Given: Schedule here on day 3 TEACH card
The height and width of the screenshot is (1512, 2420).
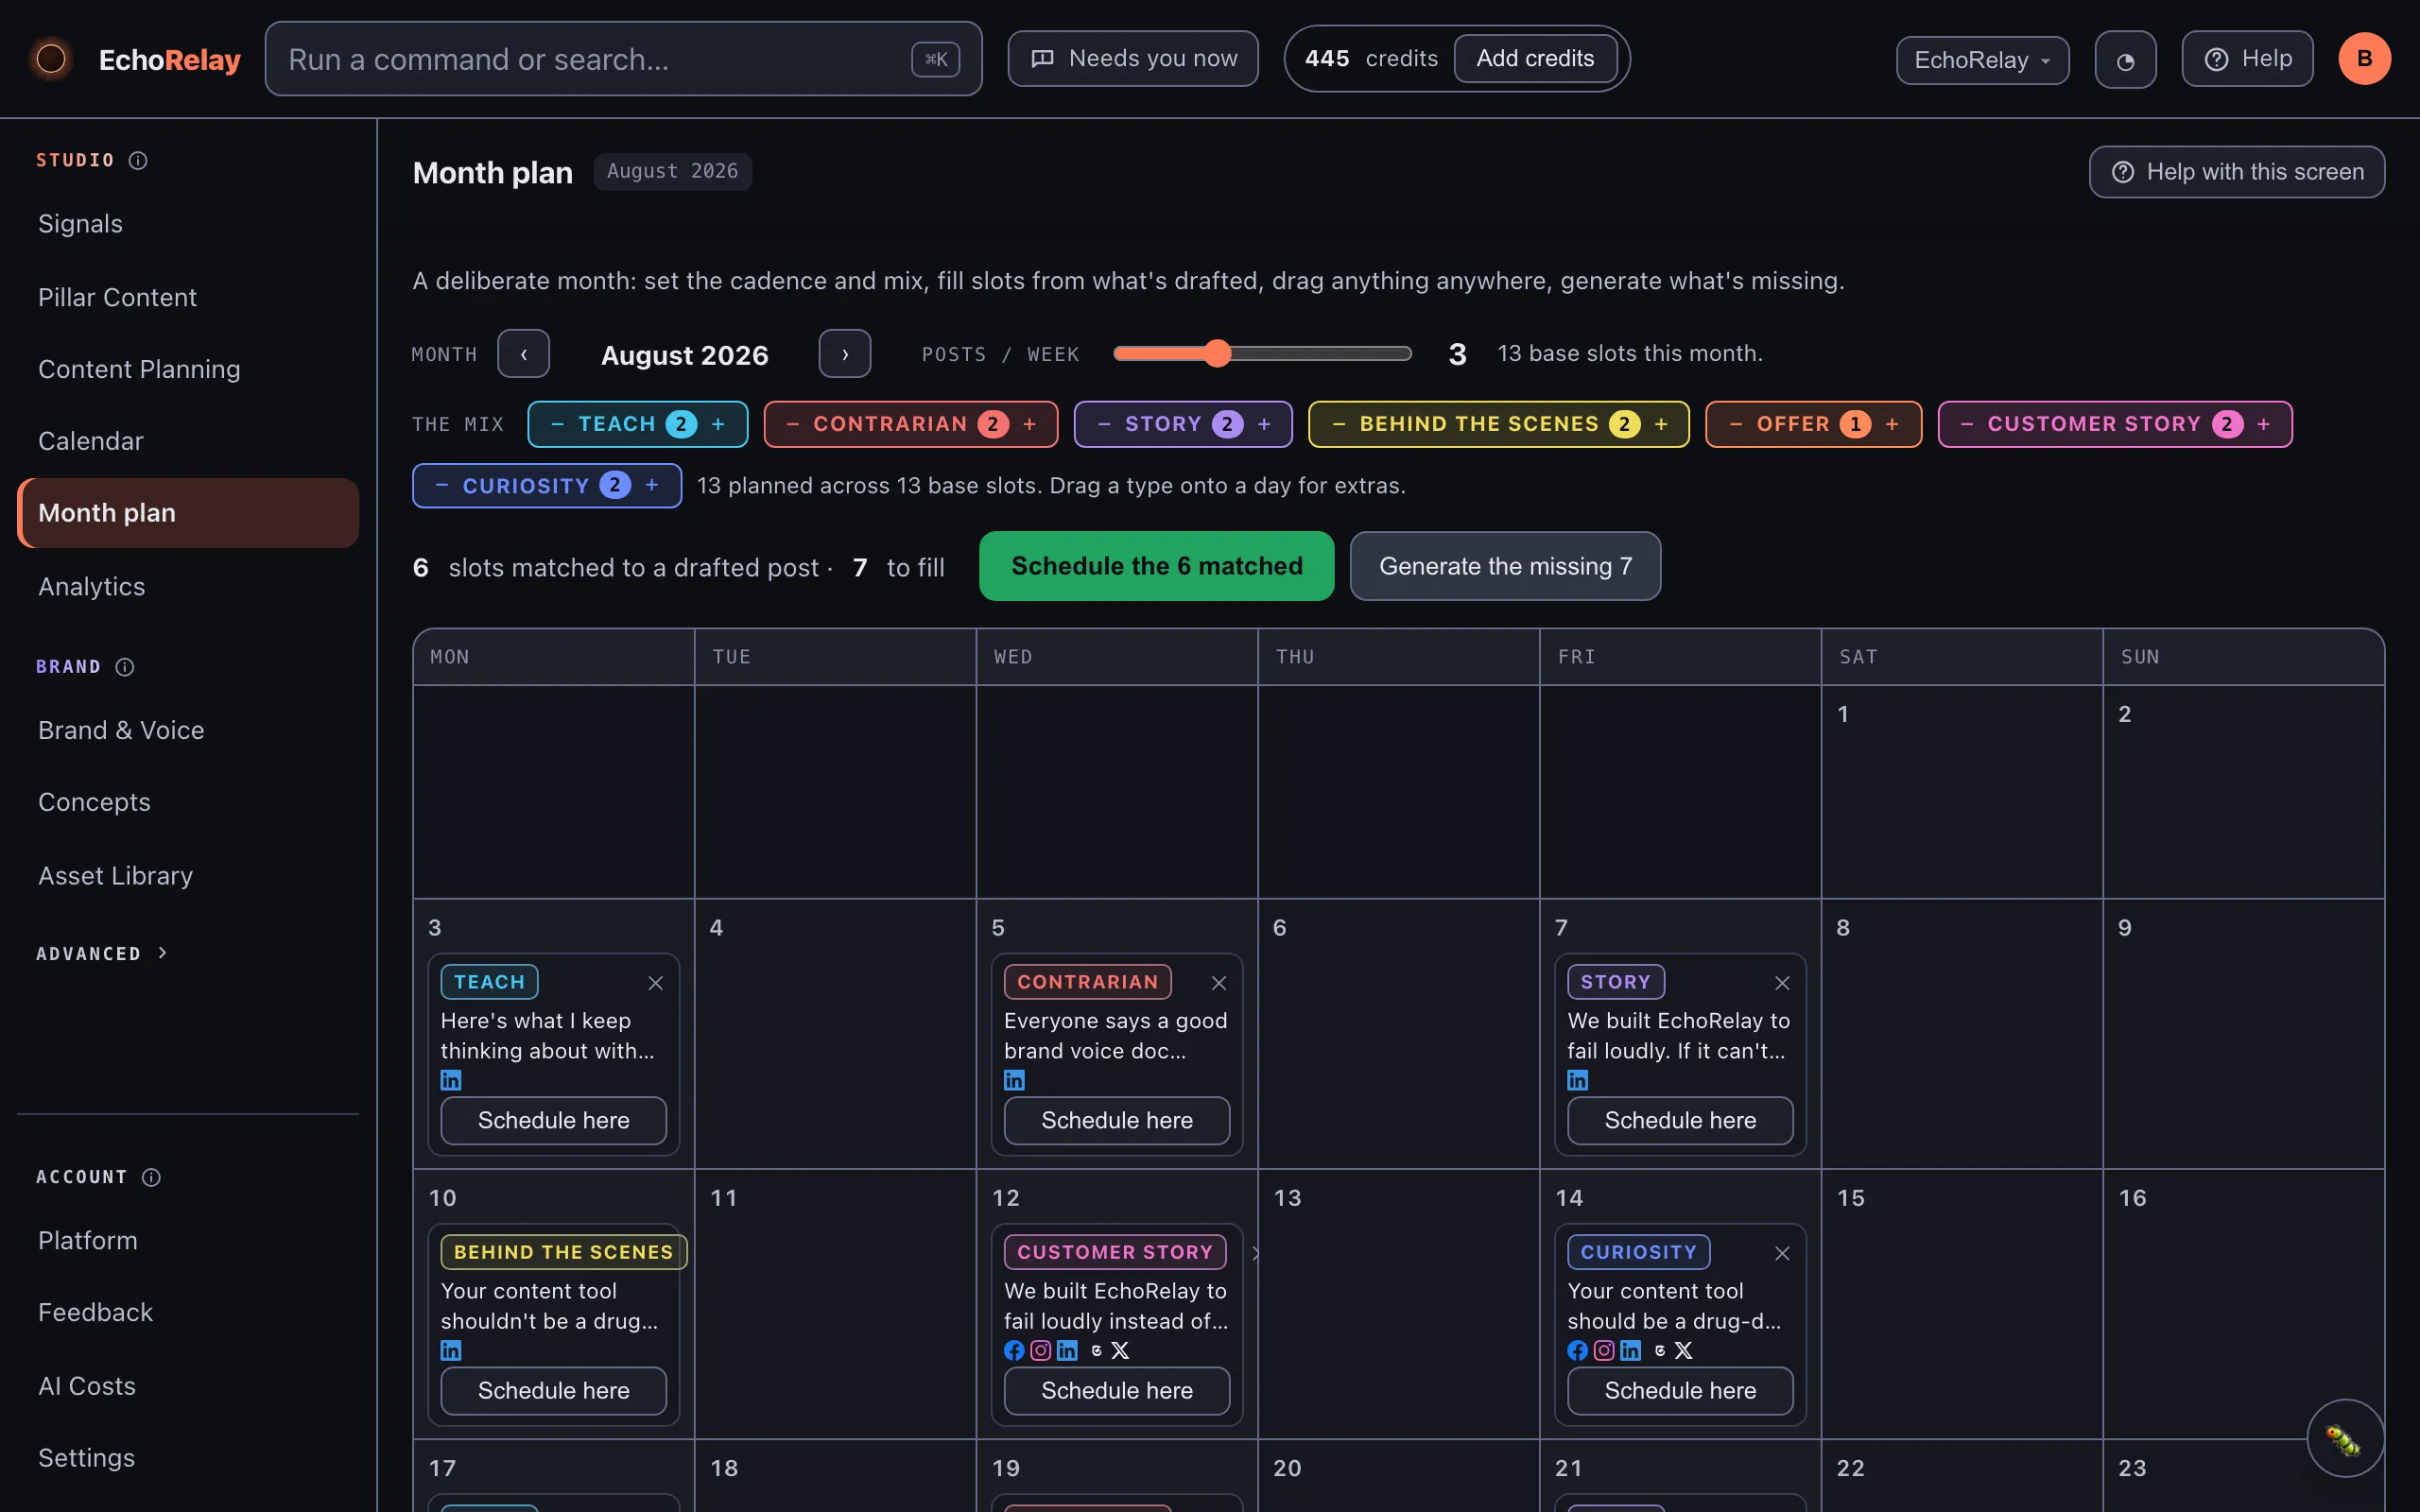Looking at the screenshot, I should point(553,1120).
